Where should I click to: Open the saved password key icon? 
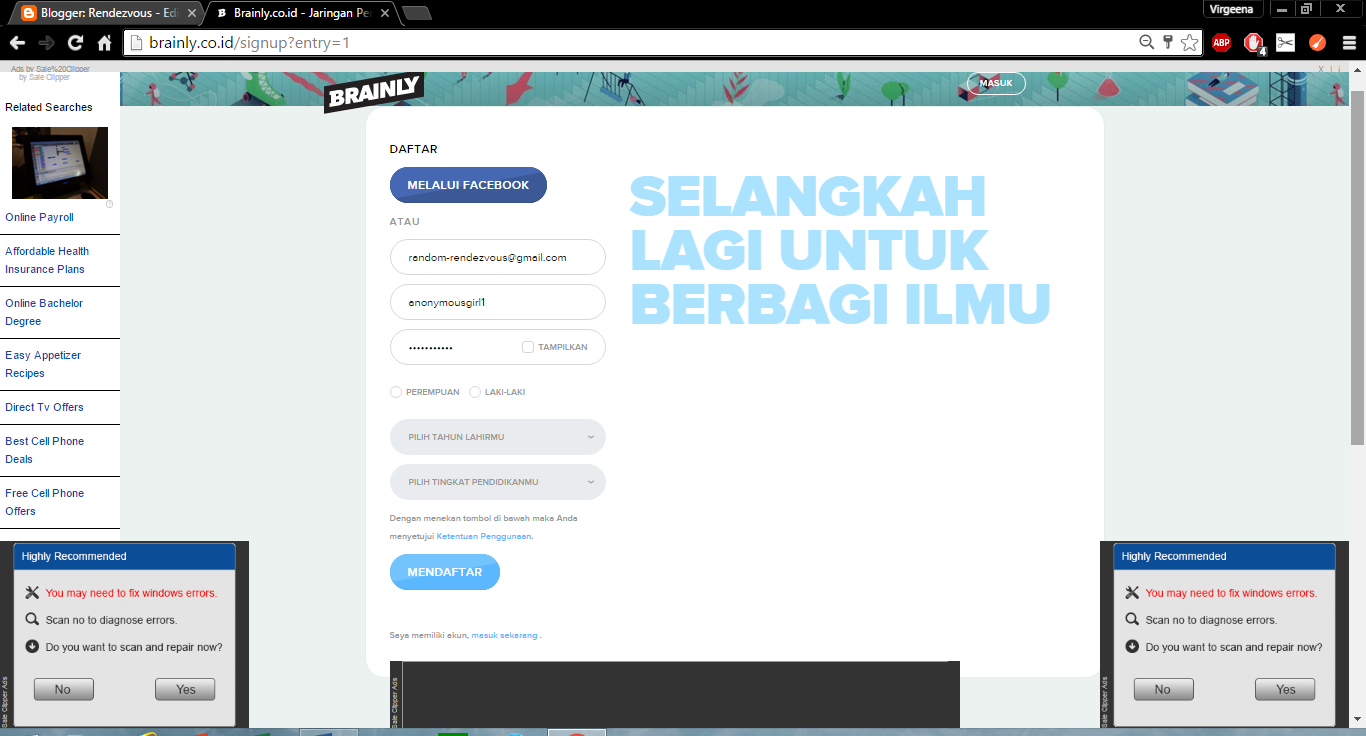[1167, 42]
